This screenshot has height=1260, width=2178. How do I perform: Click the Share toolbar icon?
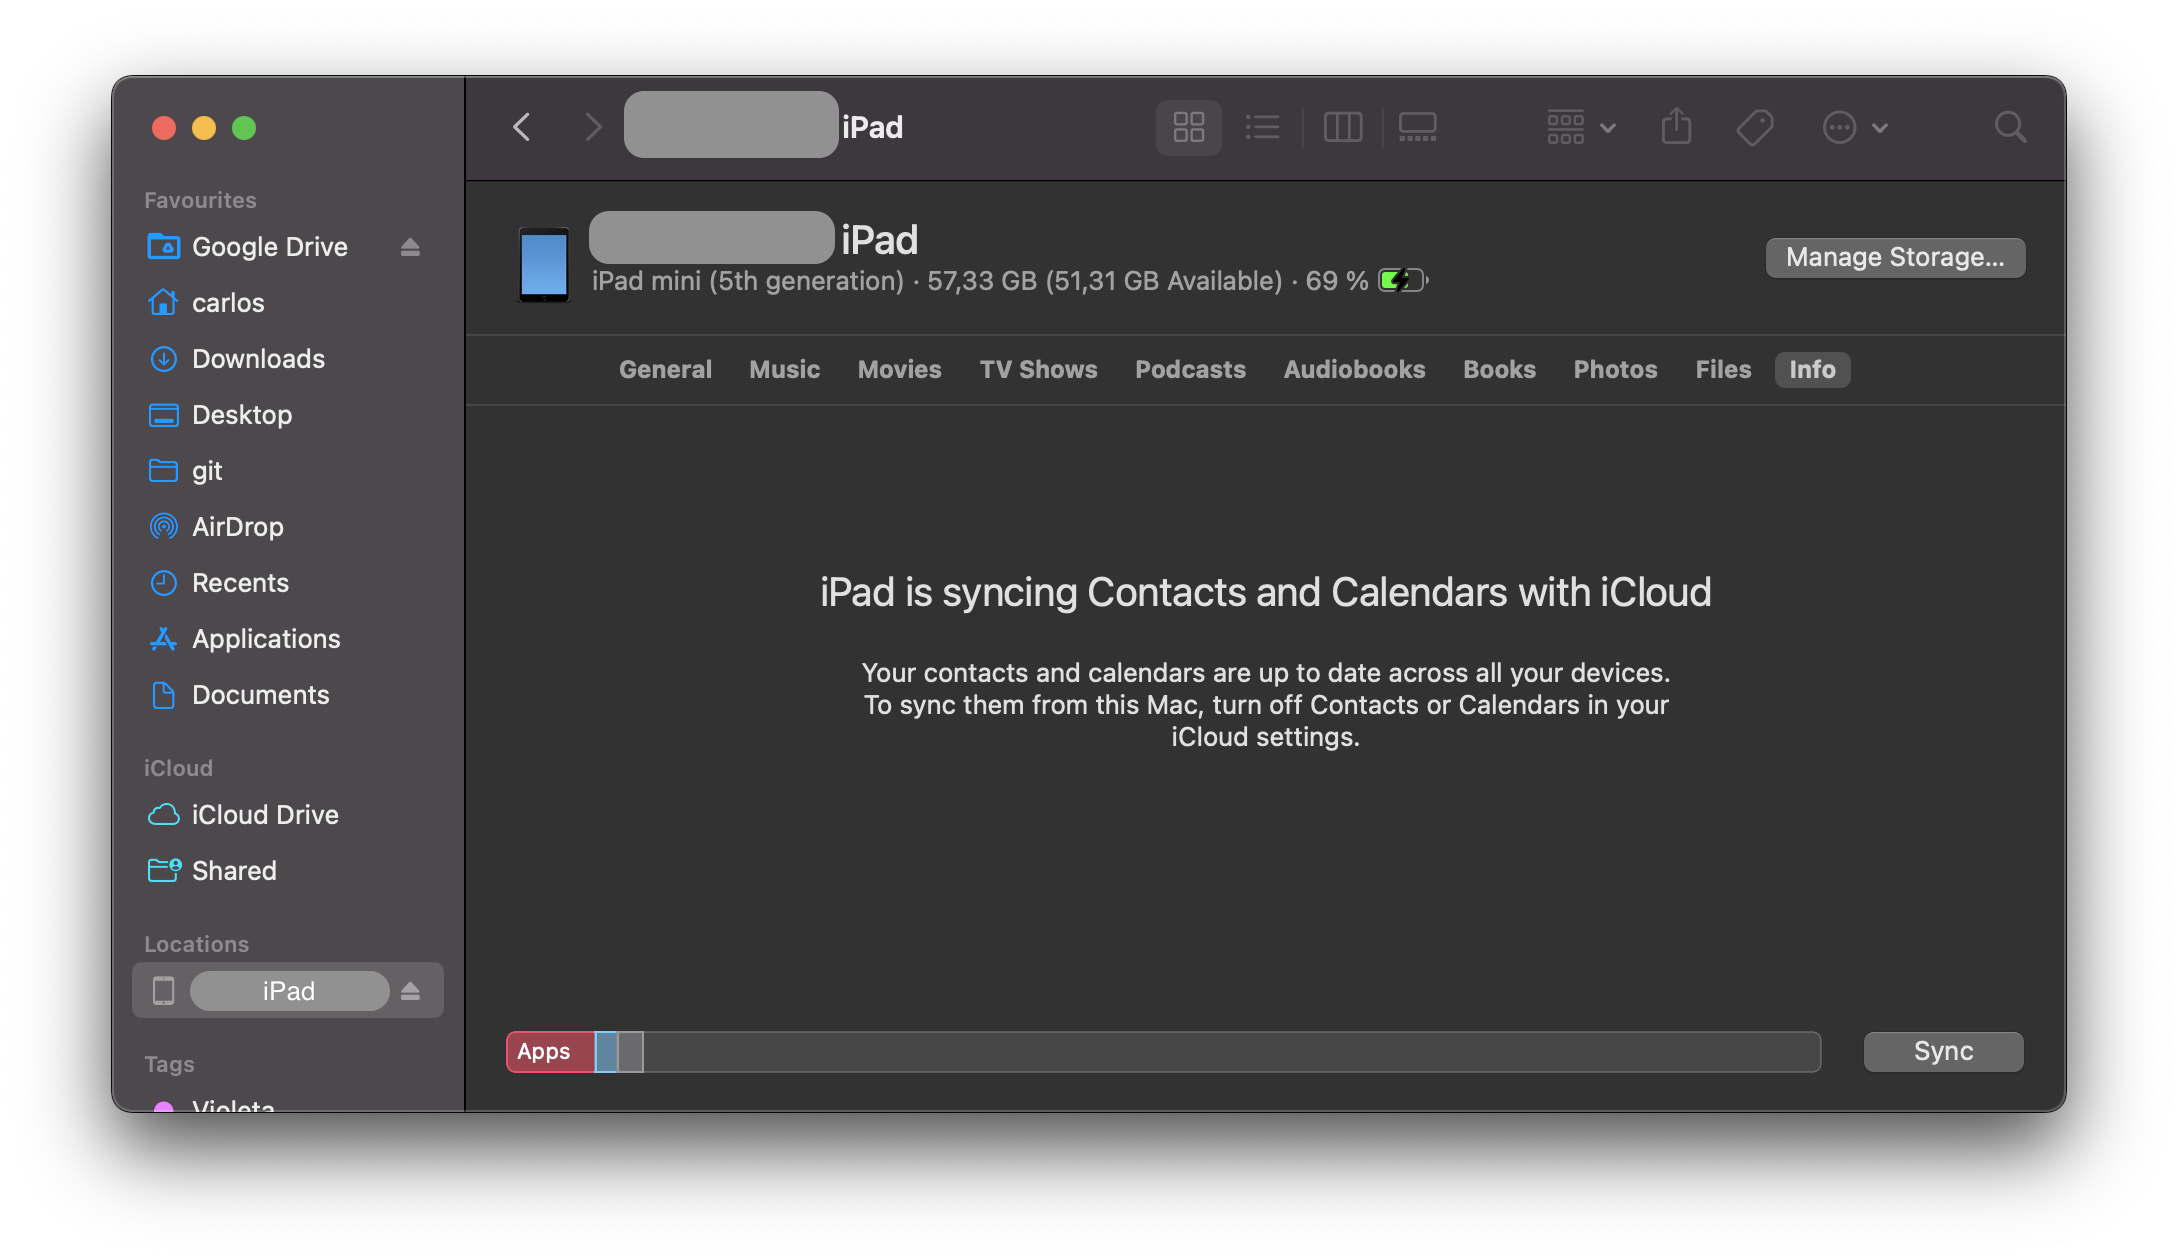pyautogui.click(x=1676, y=127)
